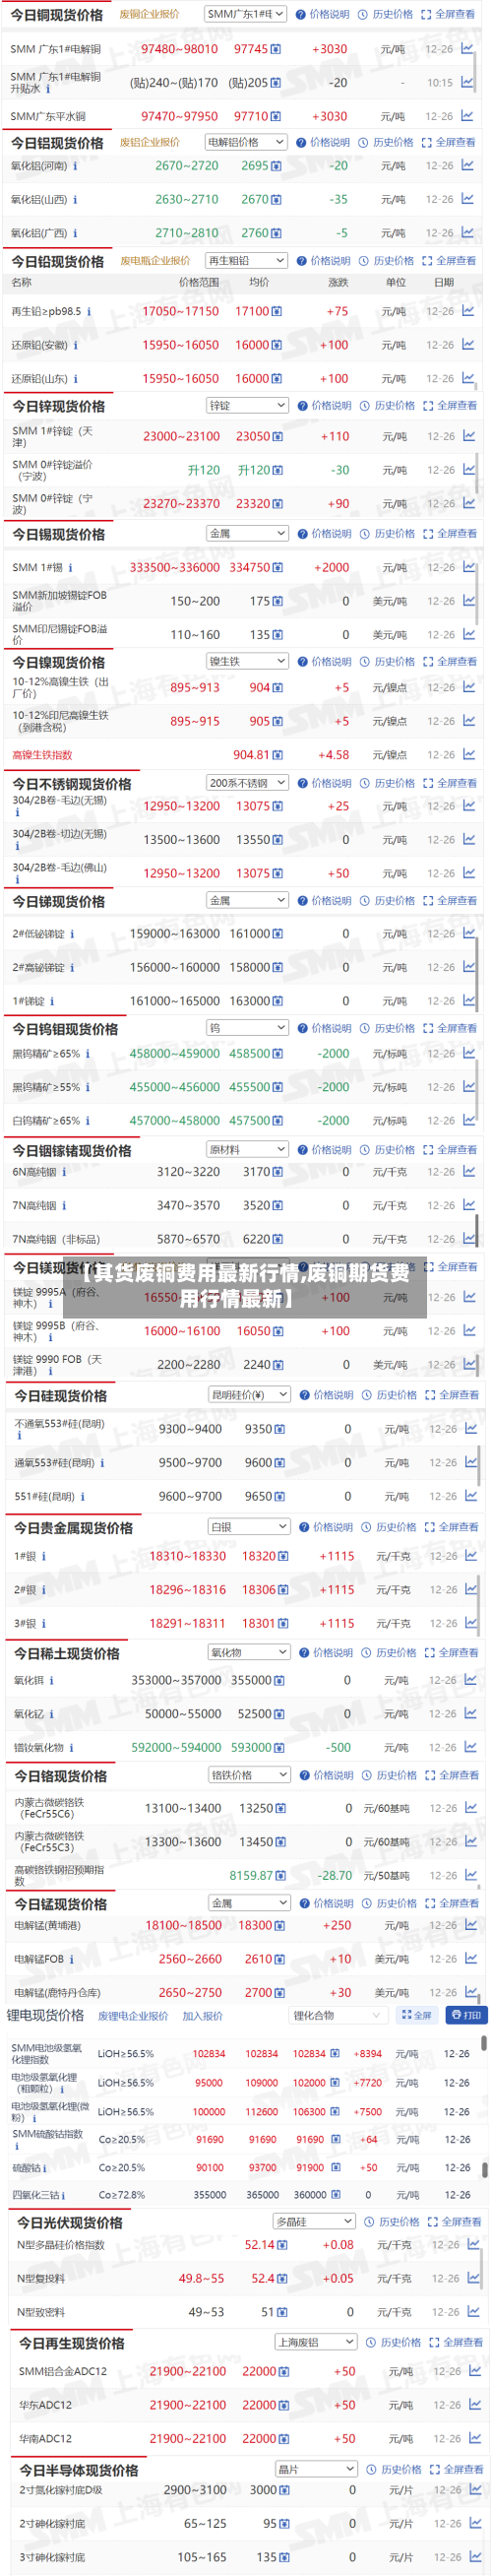Image resolution: width=492 pixels, height=2576 pixels.
Task: Open 历史价格 for 今日铝现货价格
Action: (x=387, y=142)
